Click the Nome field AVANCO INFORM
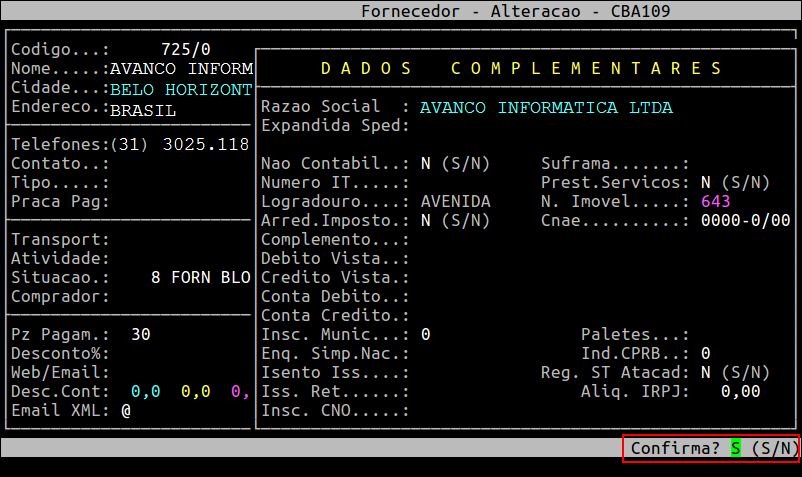 point(180,69)
